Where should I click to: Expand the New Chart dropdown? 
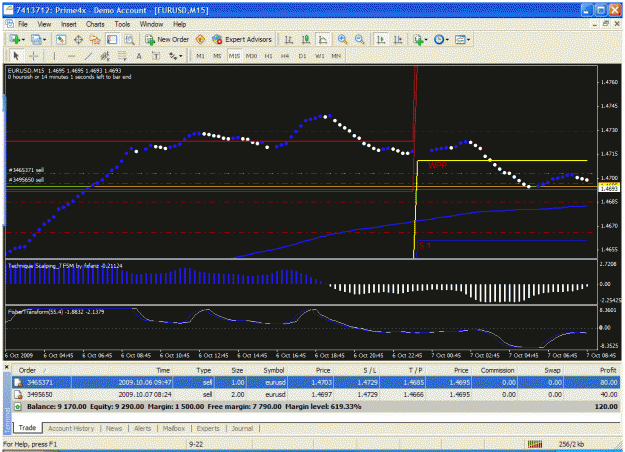(23, 40)
